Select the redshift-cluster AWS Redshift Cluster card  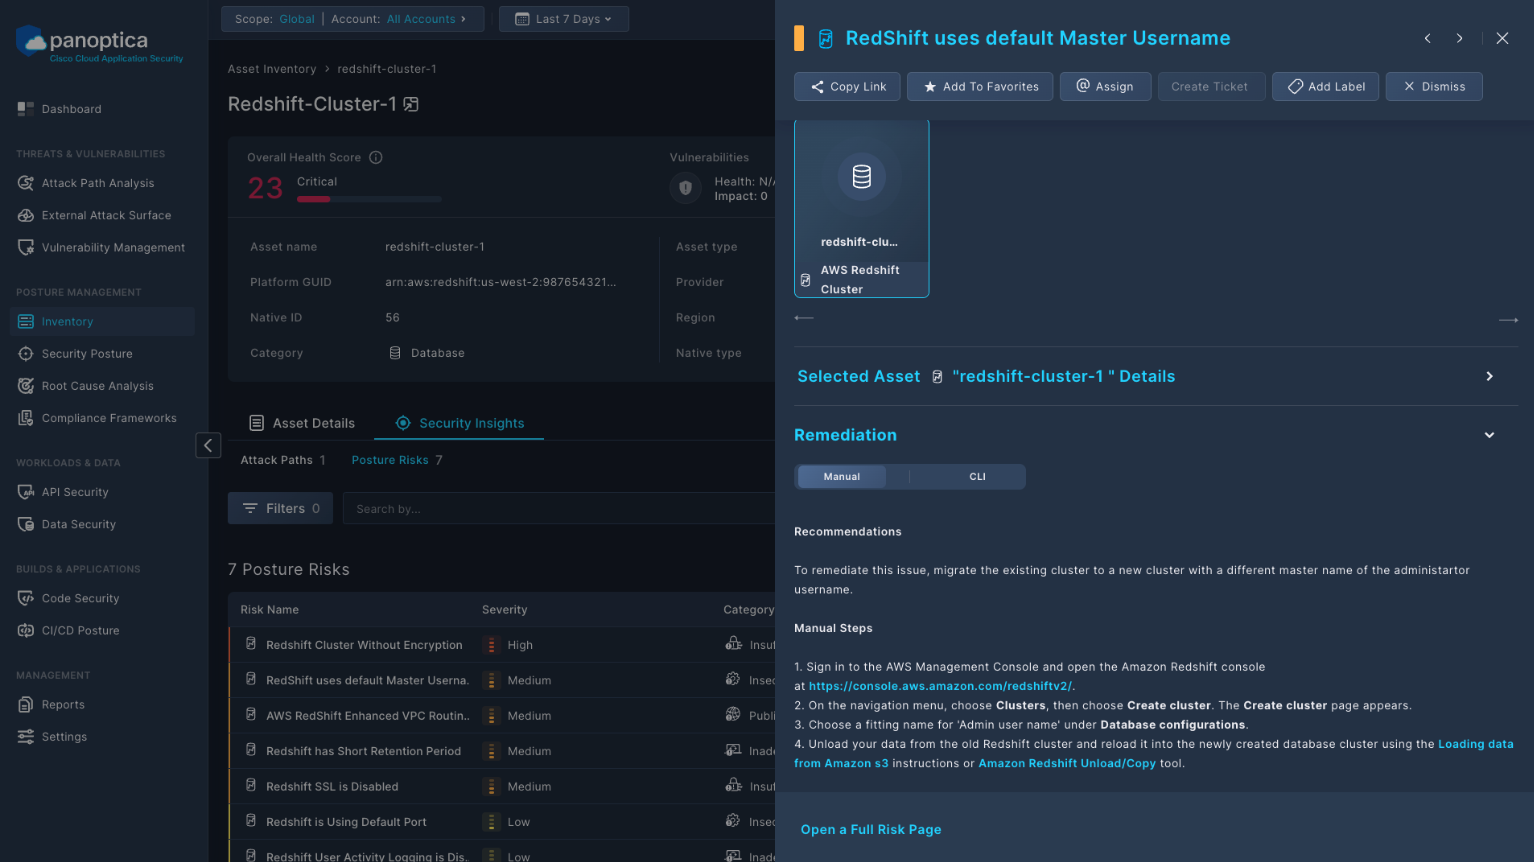coord(861,209)
